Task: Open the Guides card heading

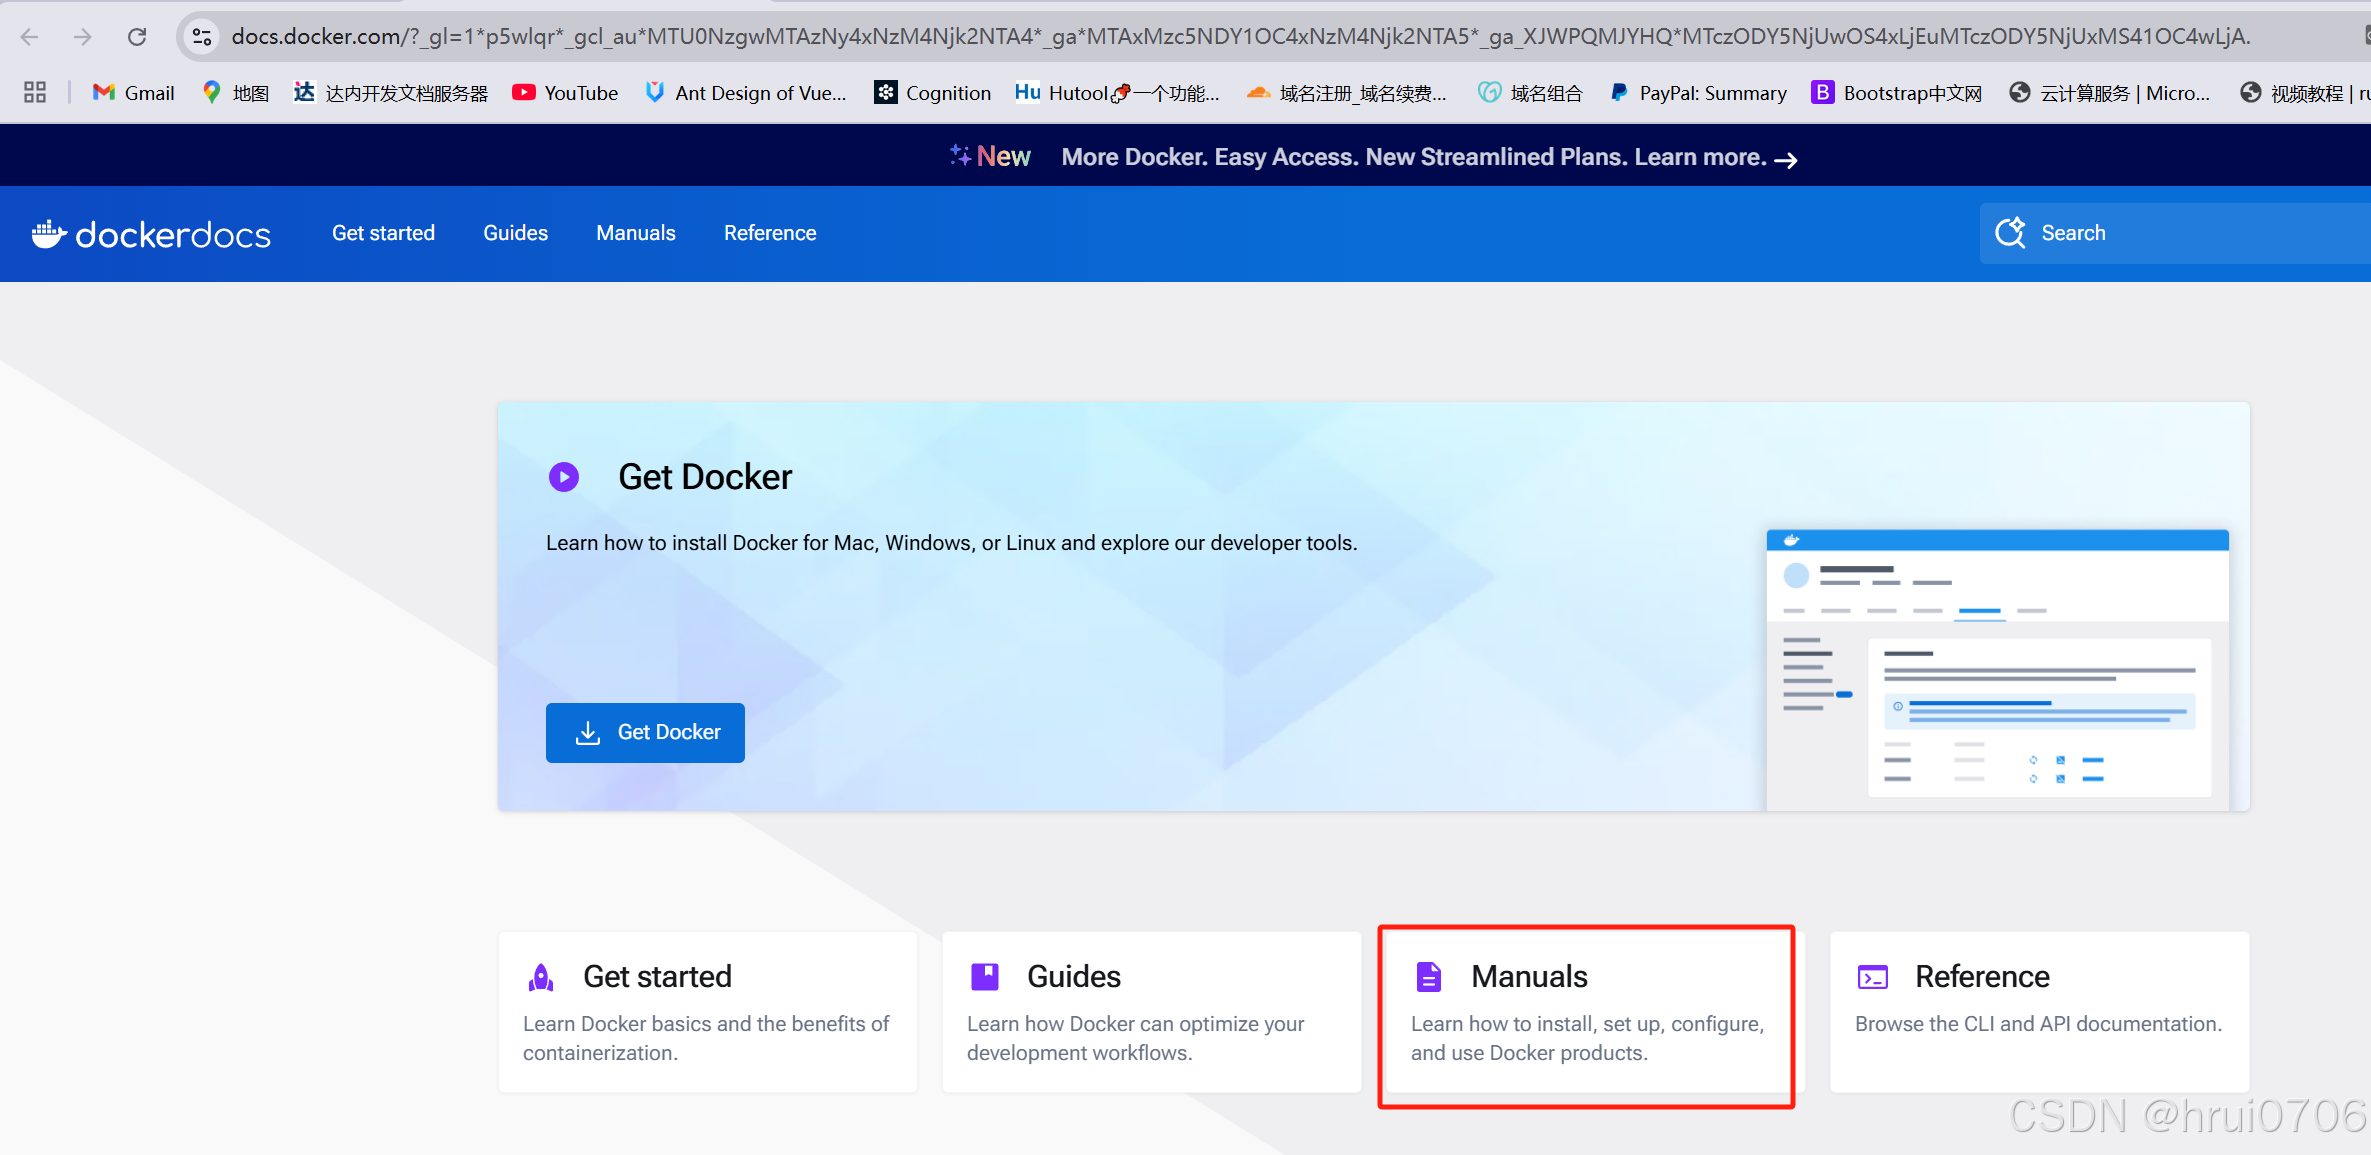Action: (1074, 977)
